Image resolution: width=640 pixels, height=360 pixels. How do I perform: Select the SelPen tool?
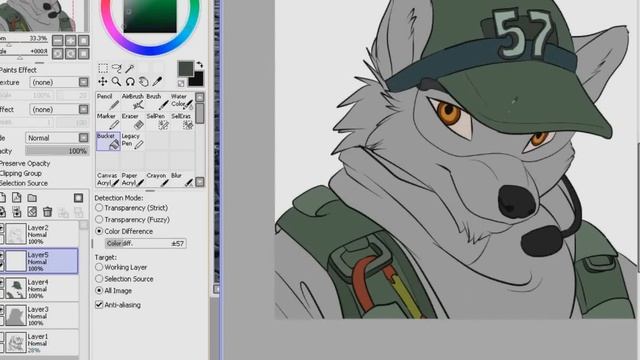pyautogui.click(x=157, y=121)
